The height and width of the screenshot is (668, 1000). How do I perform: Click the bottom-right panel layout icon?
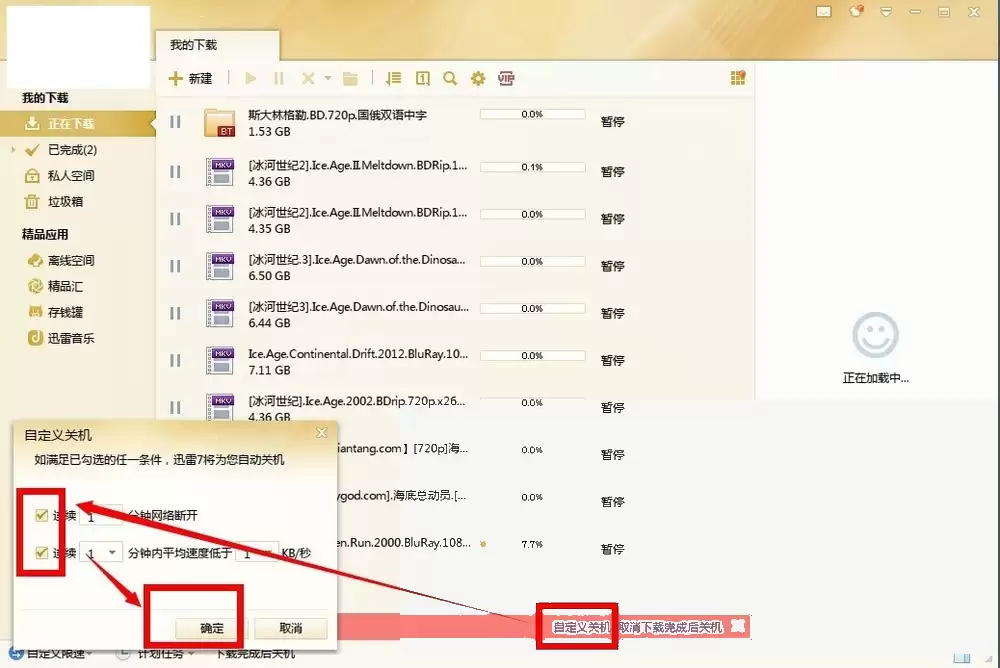(962, 658)
